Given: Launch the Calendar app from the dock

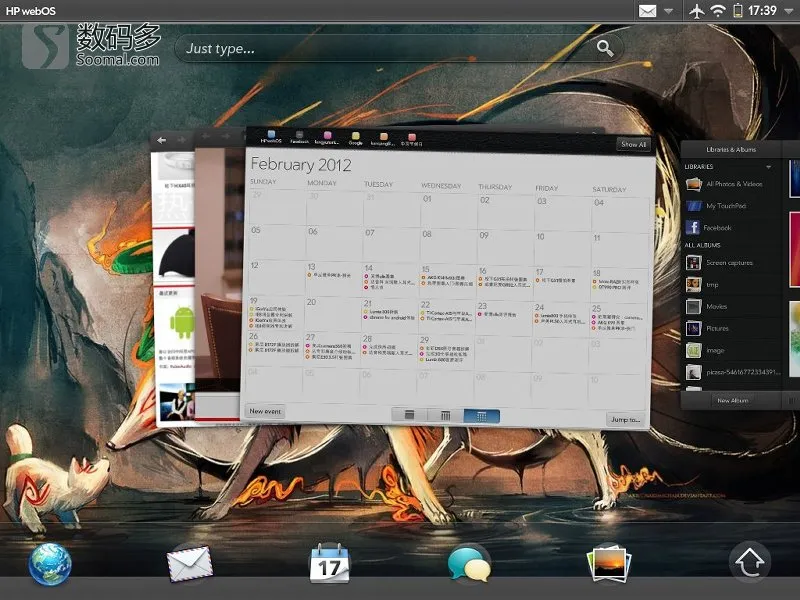Looking at the screenshot, I should (330, 563).
